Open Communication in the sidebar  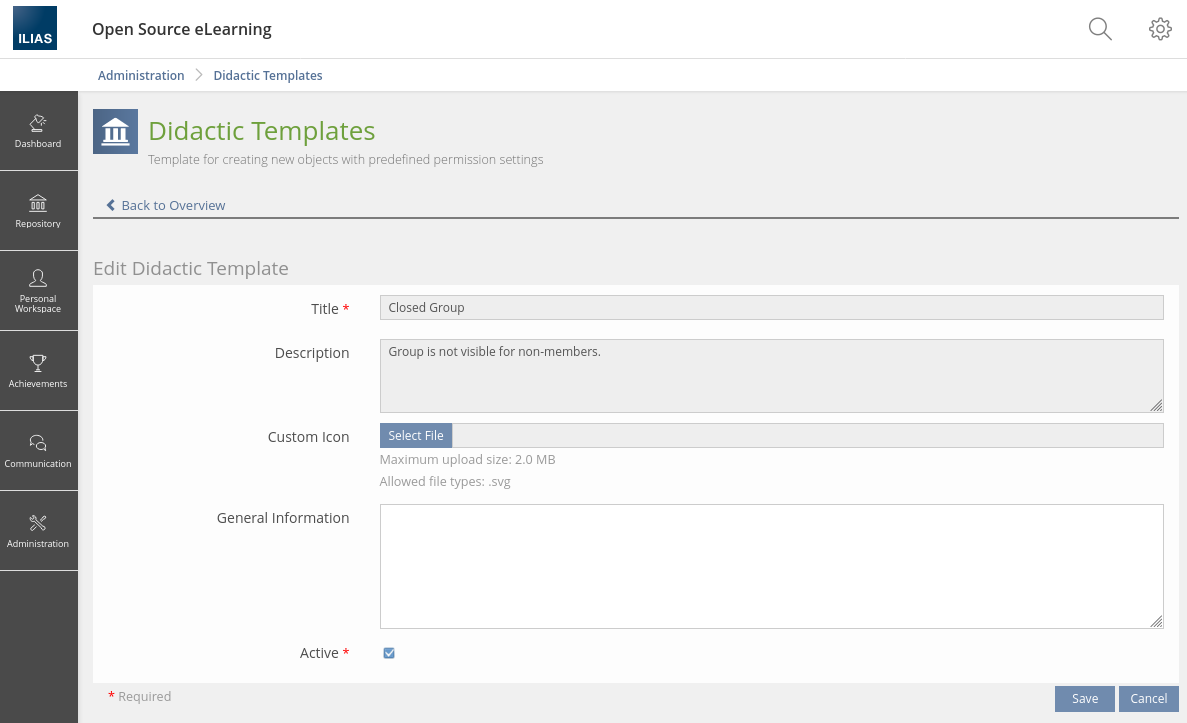click(x=38, y=451)
